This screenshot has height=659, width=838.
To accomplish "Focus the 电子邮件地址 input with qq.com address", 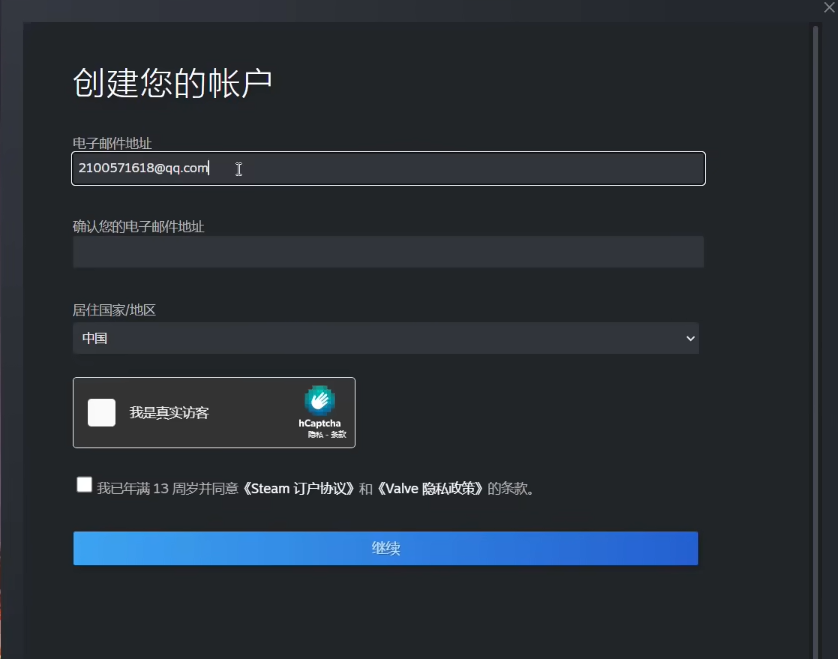I will [x=388, y=168].
